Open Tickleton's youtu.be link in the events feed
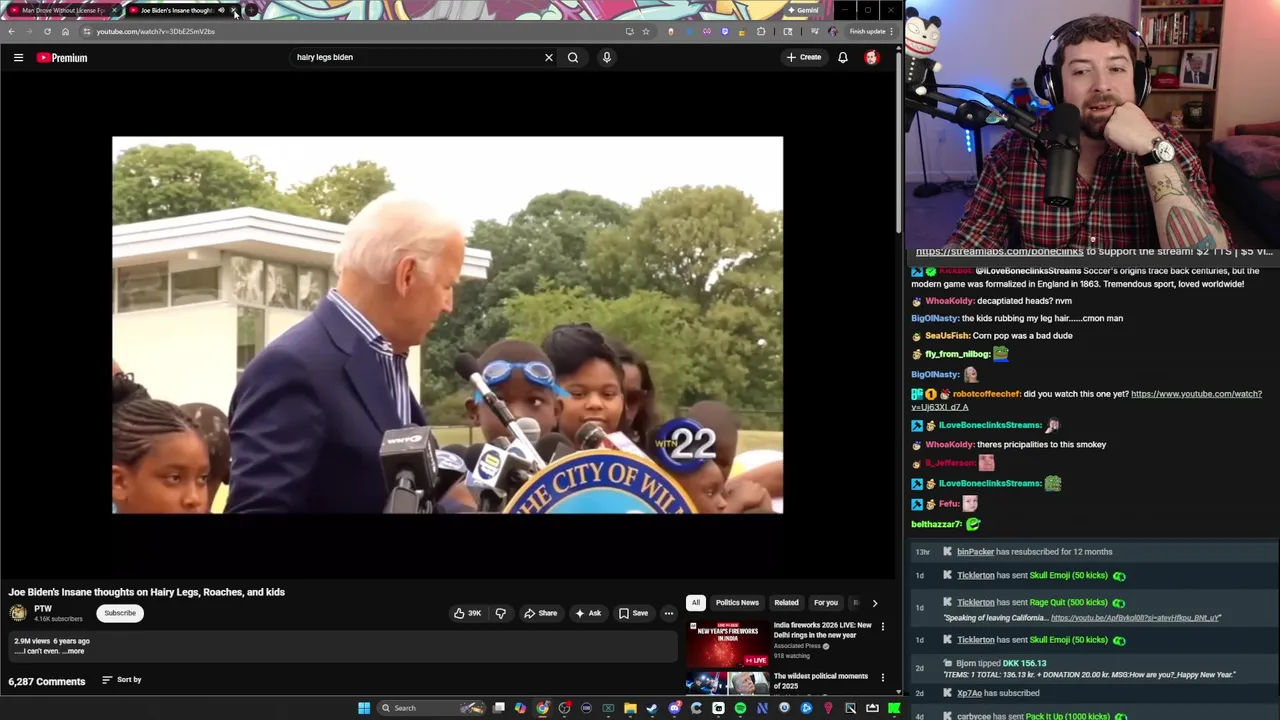This screenshot has width=1280, height=720. coord(1135,618)
